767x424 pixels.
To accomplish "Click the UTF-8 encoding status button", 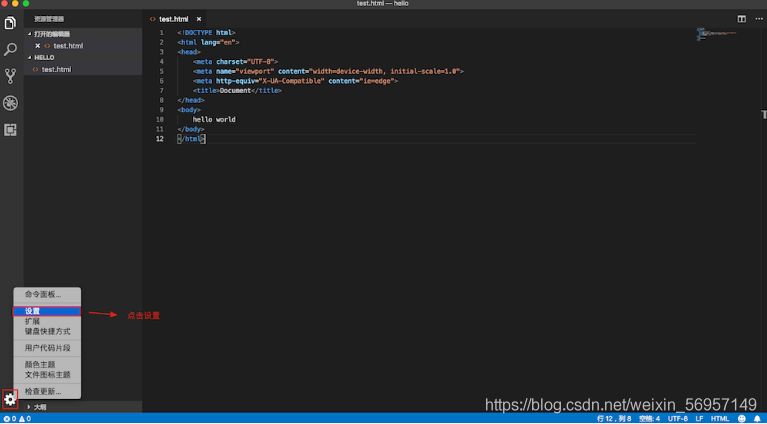I will 677,419.
